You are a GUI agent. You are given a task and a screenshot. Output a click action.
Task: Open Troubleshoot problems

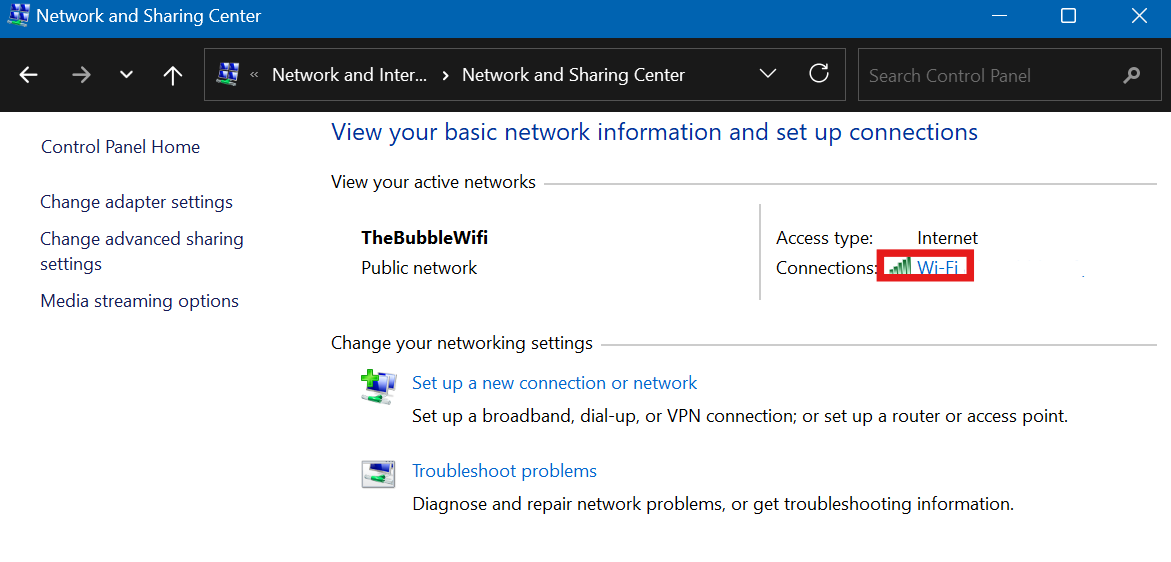[x=504, y=471]
